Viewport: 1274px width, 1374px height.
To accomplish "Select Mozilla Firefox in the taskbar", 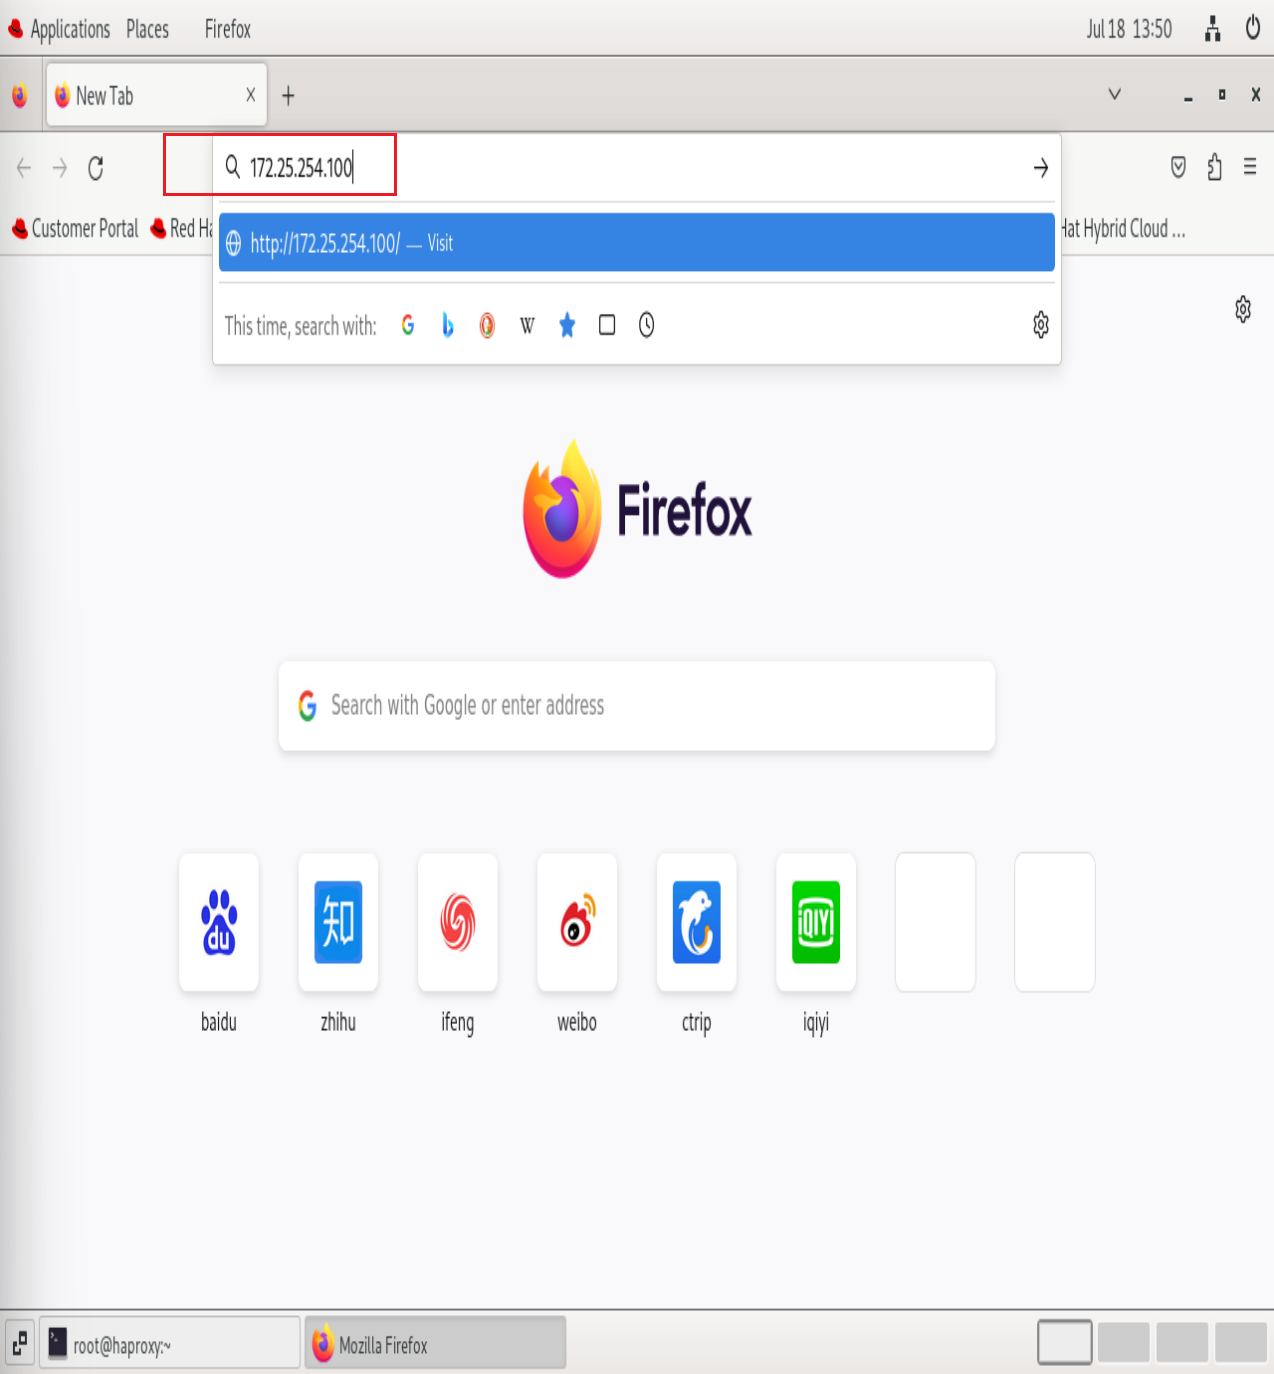I will [x=435, y=1343].
